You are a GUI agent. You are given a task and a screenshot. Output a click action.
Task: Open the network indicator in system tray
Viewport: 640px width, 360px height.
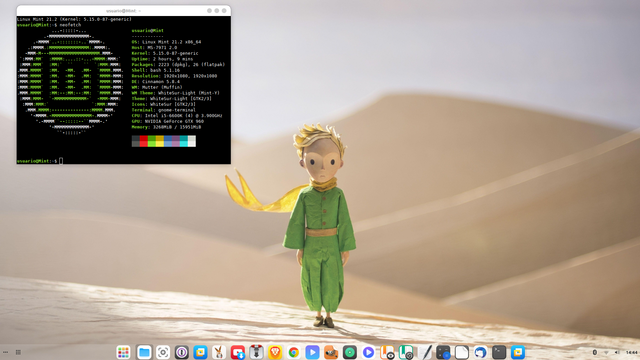coord(606,352)
